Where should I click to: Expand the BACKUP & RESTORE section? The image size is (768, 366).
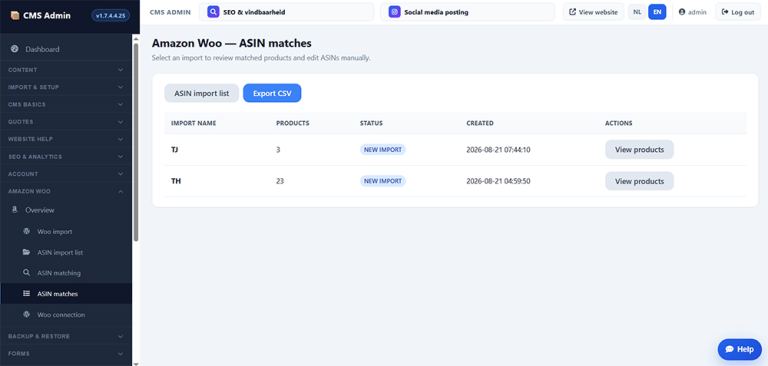click(x=66, y=336)
